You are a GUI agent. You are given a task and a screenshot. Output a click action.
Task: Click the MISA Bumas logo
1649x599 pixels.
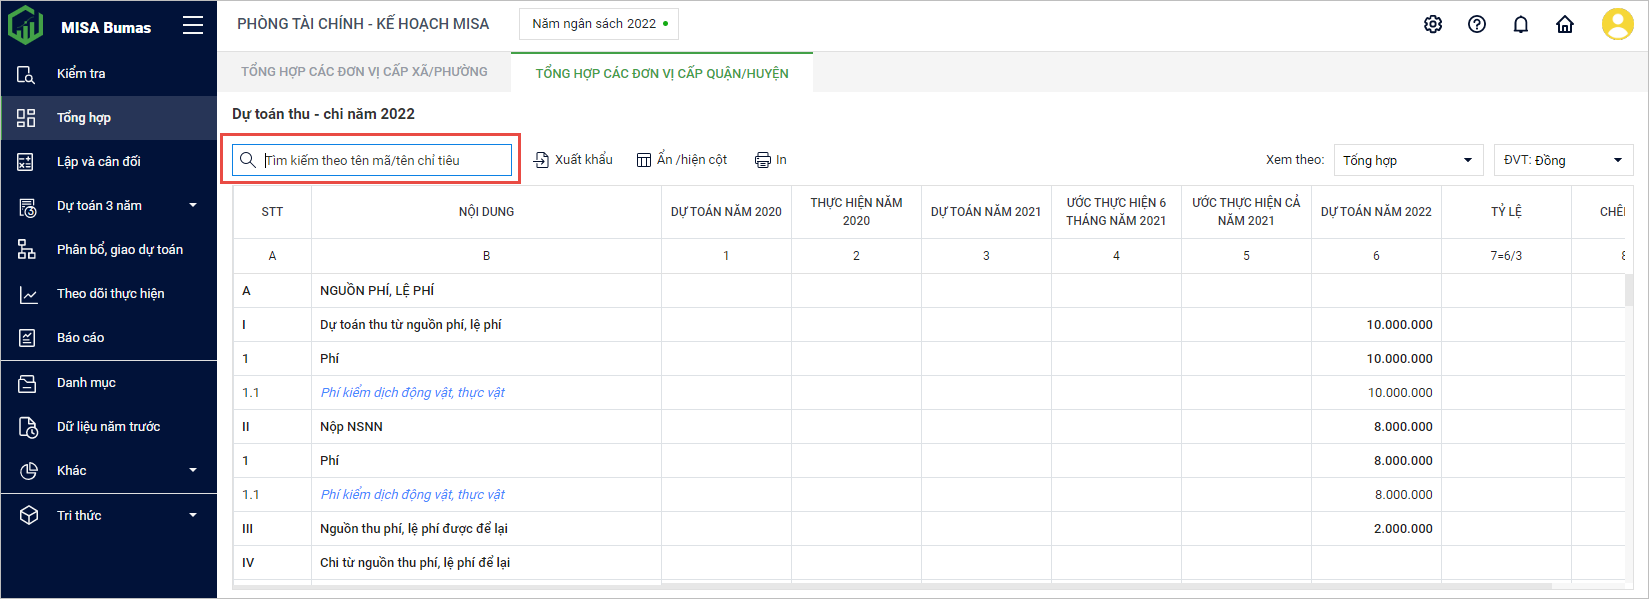coord(26,26)
